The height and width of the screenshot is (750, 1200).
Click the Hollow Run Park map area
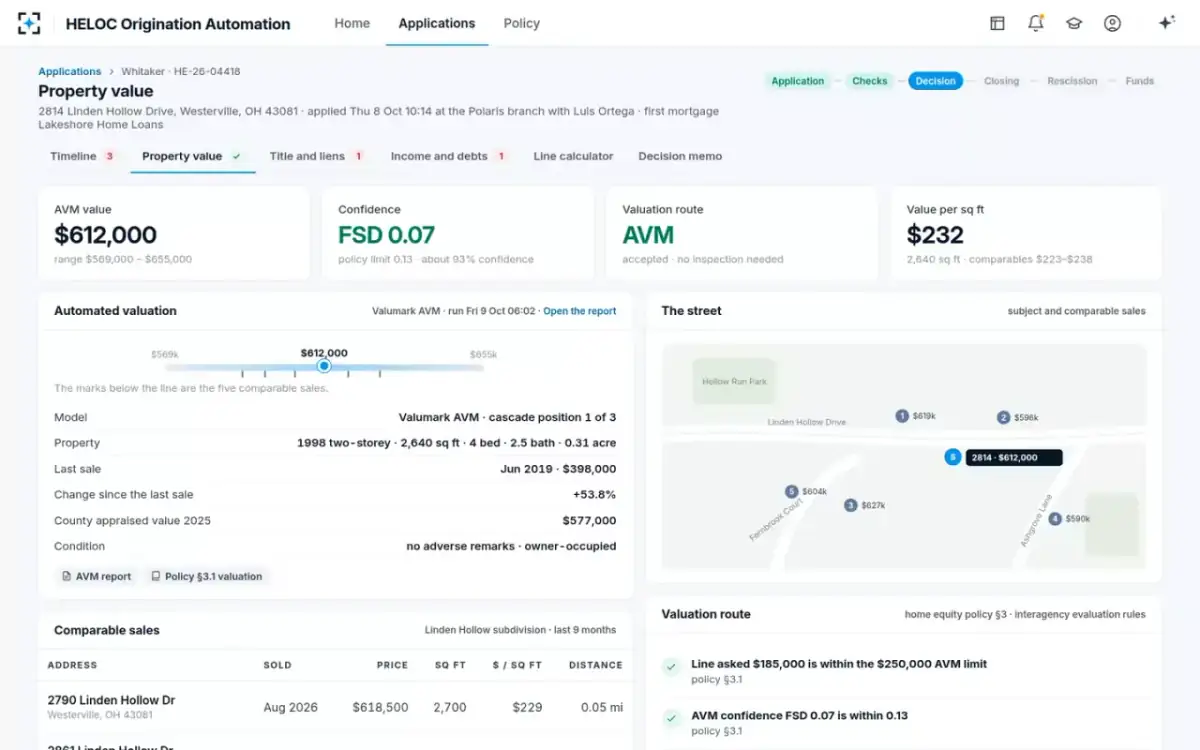tap(735, 382)
